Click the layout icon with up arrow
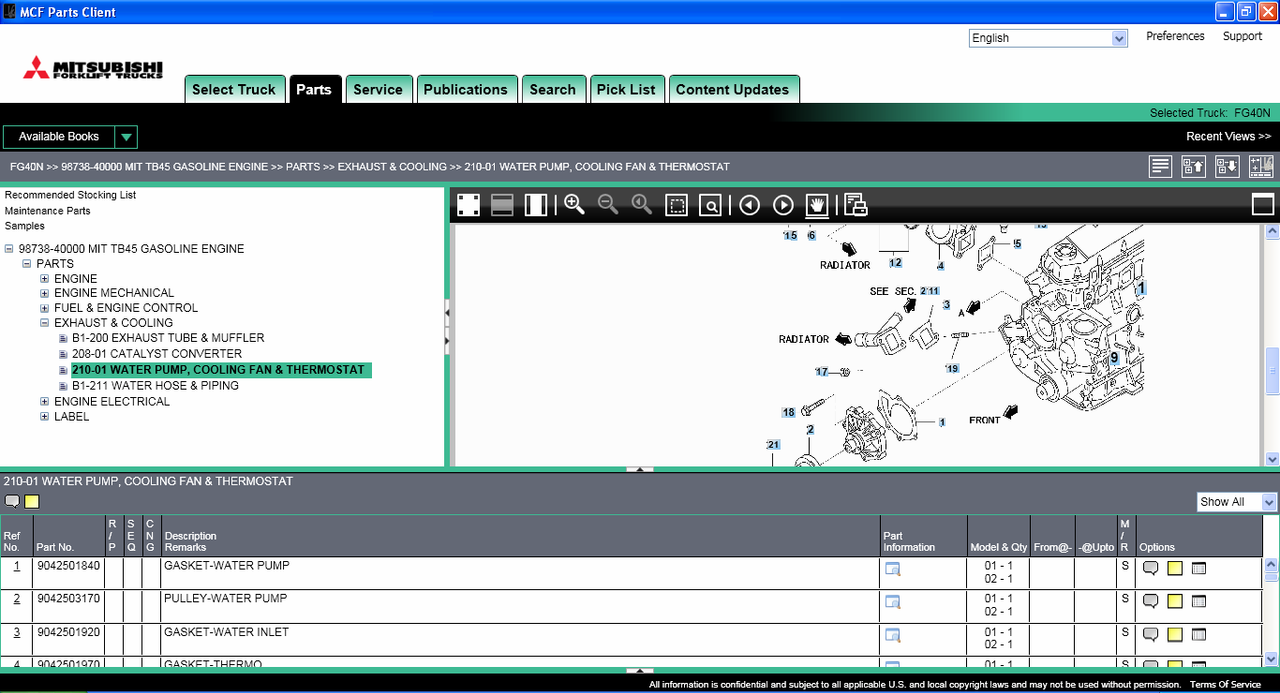 click(1193, 167)
